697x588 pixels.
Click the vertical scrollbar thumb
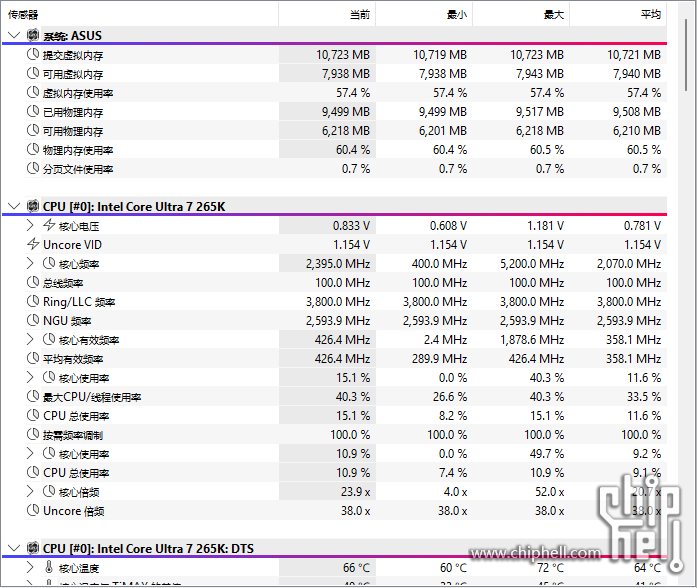[x=687, y=55]
